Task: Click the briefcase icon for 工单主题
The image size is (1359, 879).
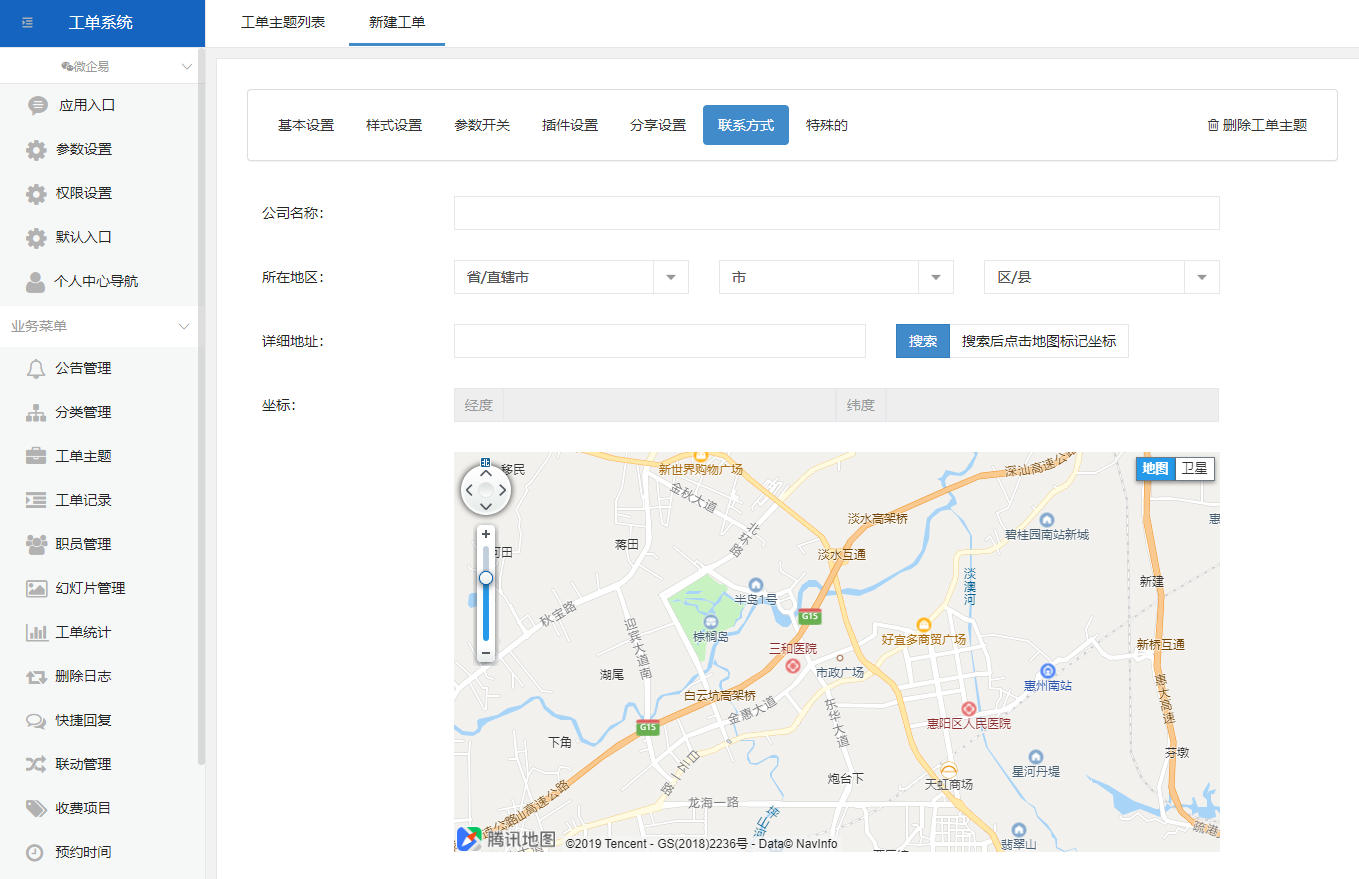Action: pyautogui.click(x=36, y=456)
